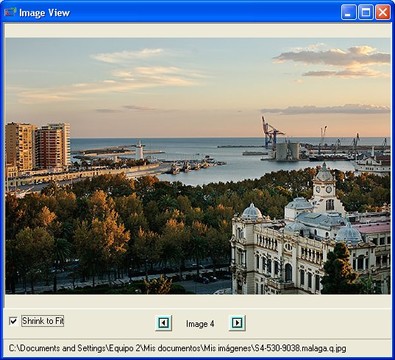Click the malaga.q.jpg file path in status bar
The width and height of the screenshot is (395, 360).
pyautogui.click(x=177, y=348)
